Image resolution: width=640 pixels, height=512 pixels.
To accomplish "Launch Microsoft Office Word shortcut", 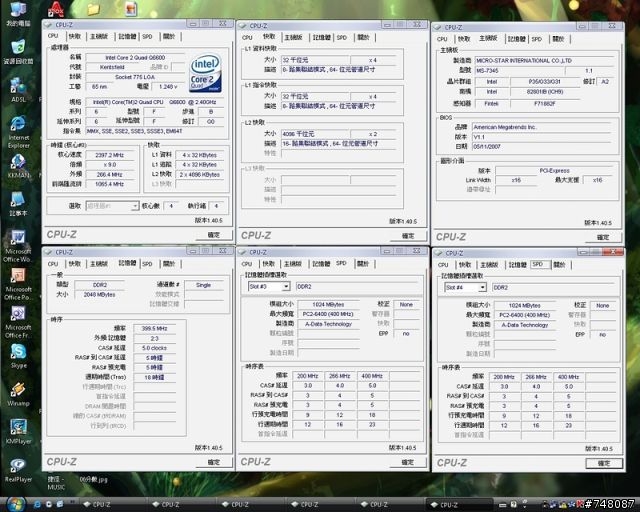I will pos(17,246).
